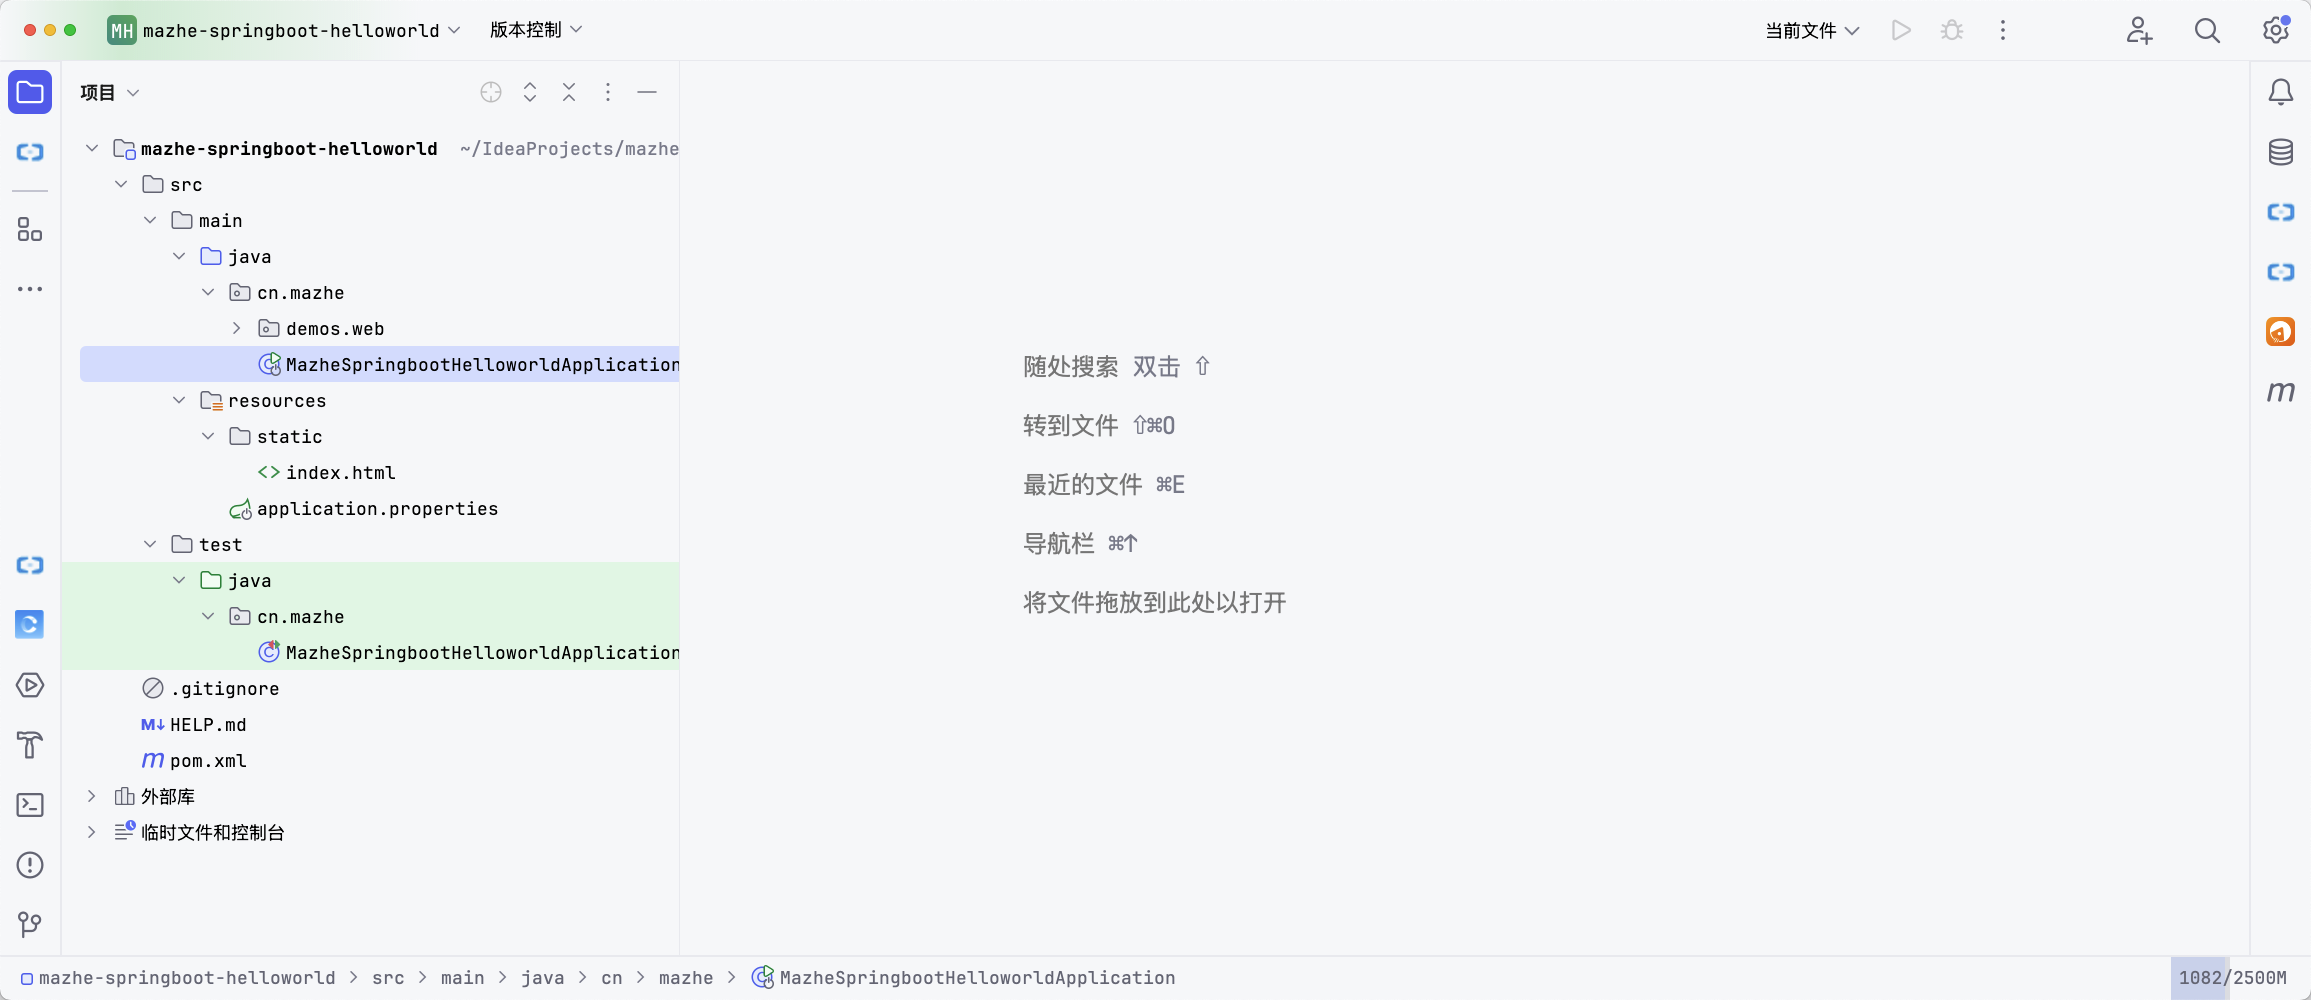2311x1000 pixels.
Task: Expand the demos.web package chevron
Action: point(237,328)
